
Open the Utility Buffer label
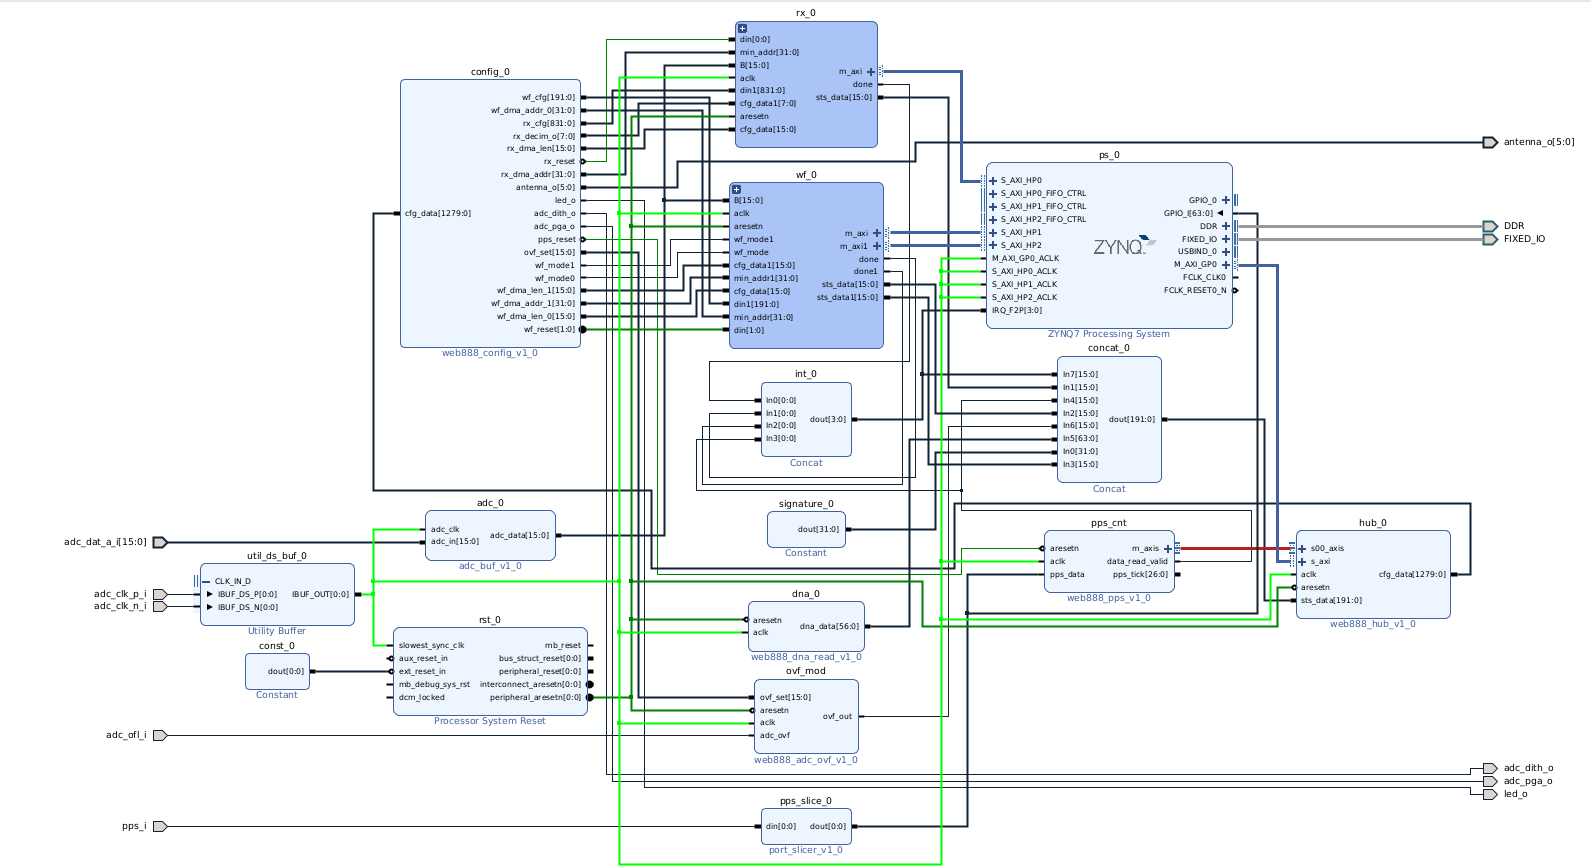click(277, 631)
